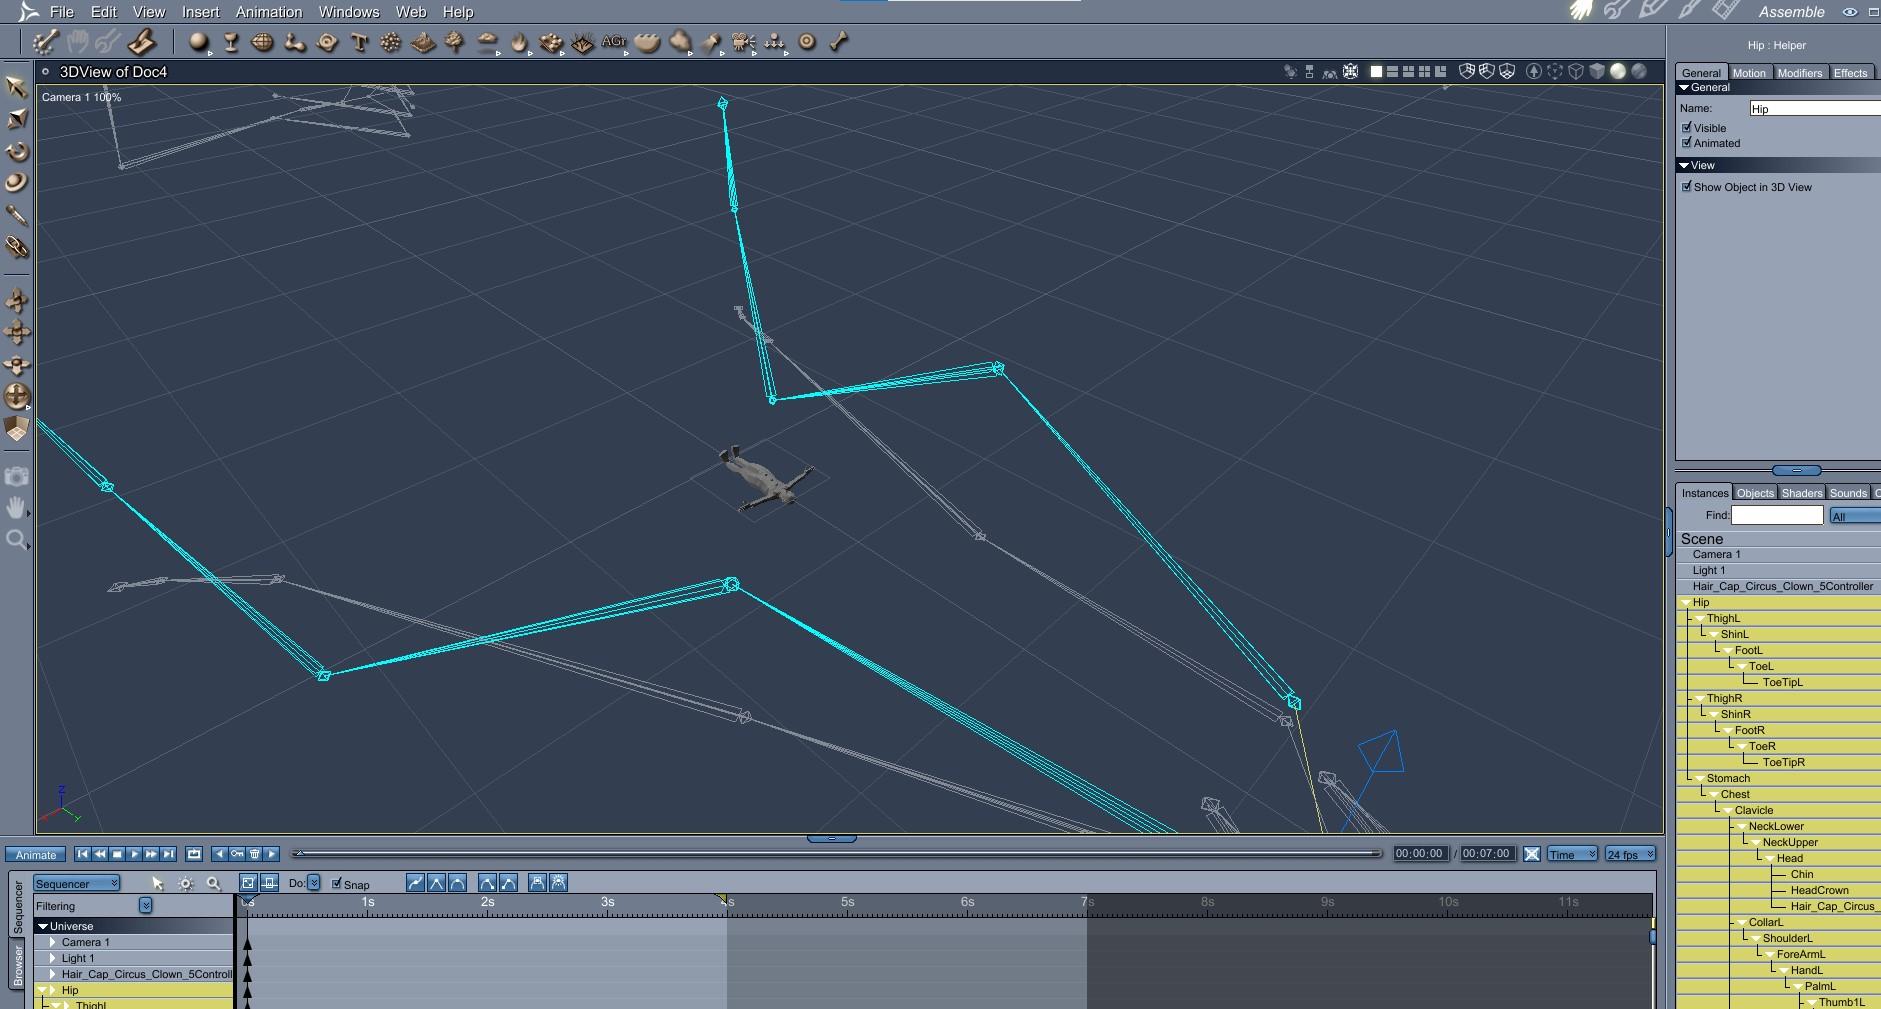
Task: Switch 3D view to single-pane layout
Action: click(x=1376, y=72)
